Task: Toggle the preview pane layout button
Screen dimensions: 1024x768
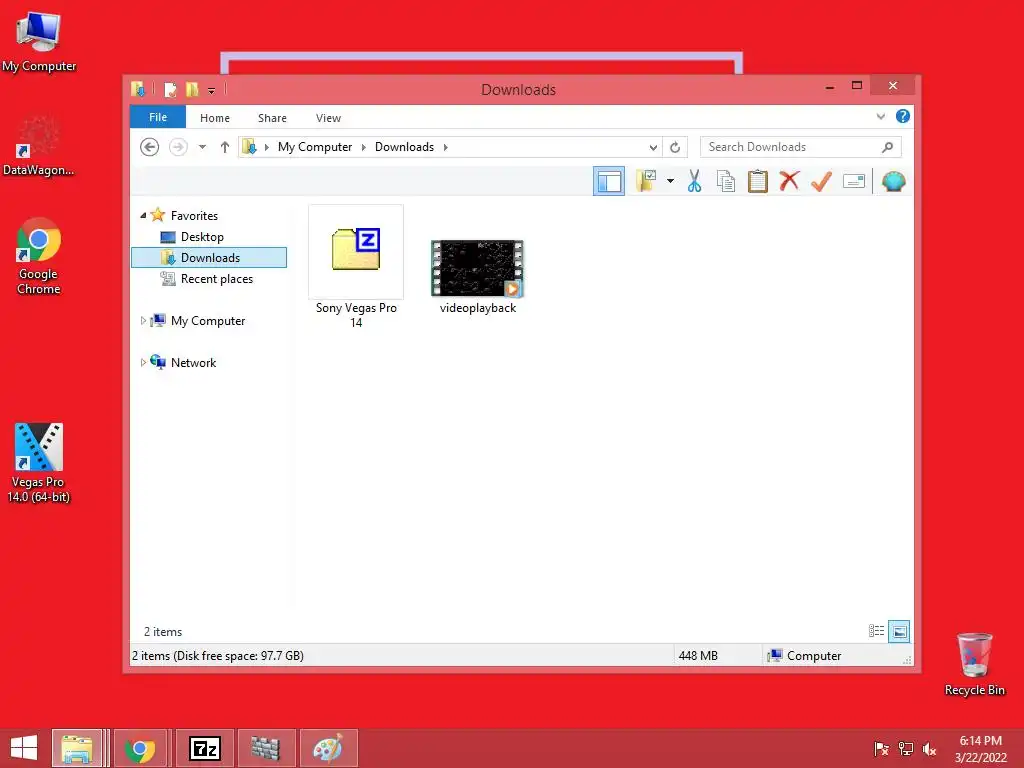Action: pos(609,181)
